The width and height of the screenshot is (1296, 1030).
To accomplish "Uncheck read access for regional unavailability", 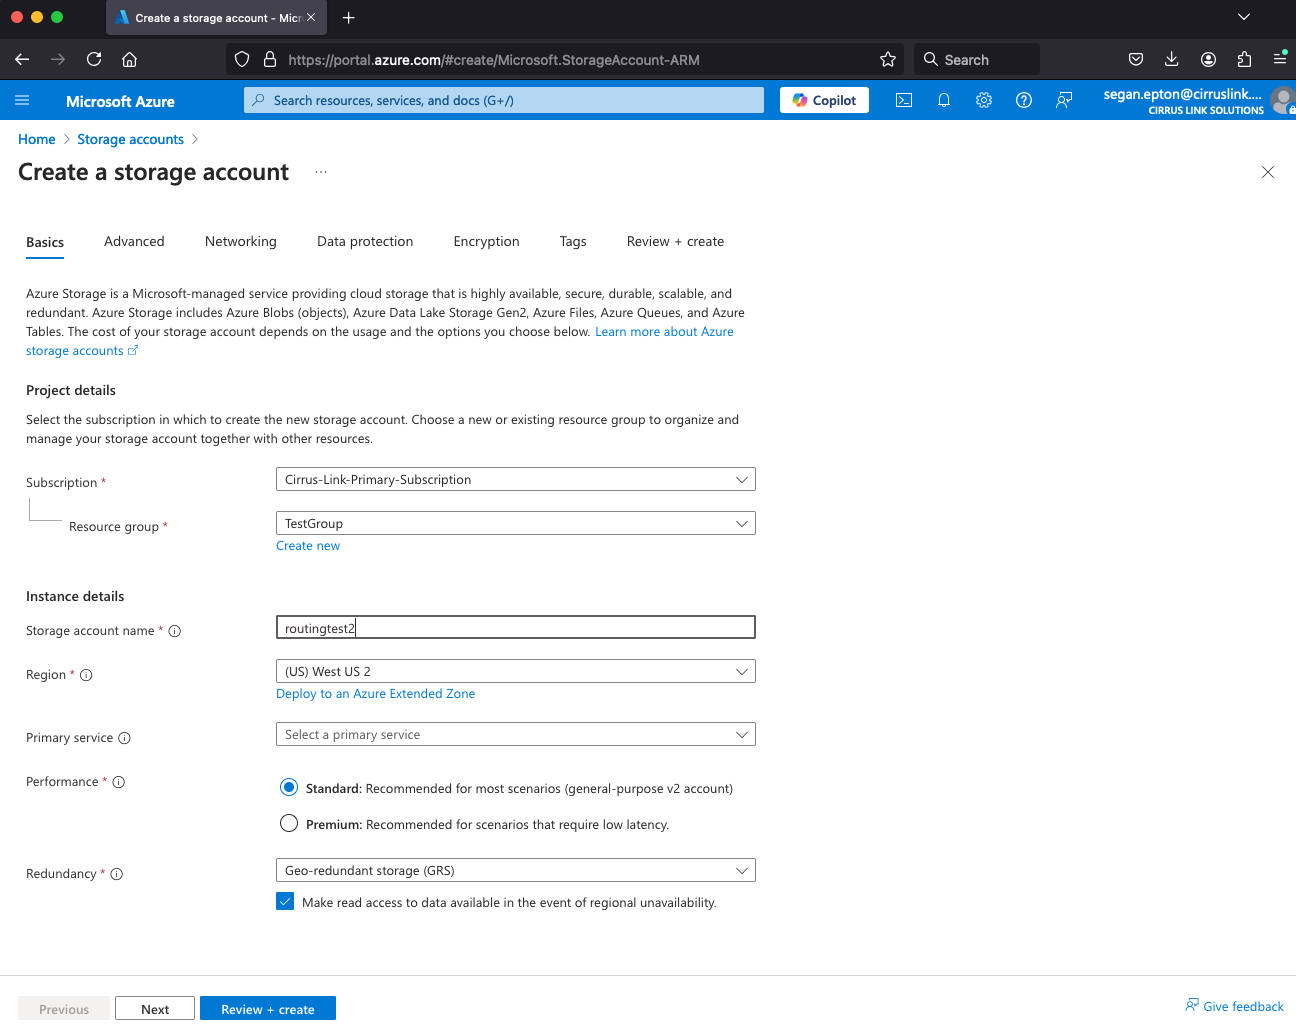I will (285, 902).
